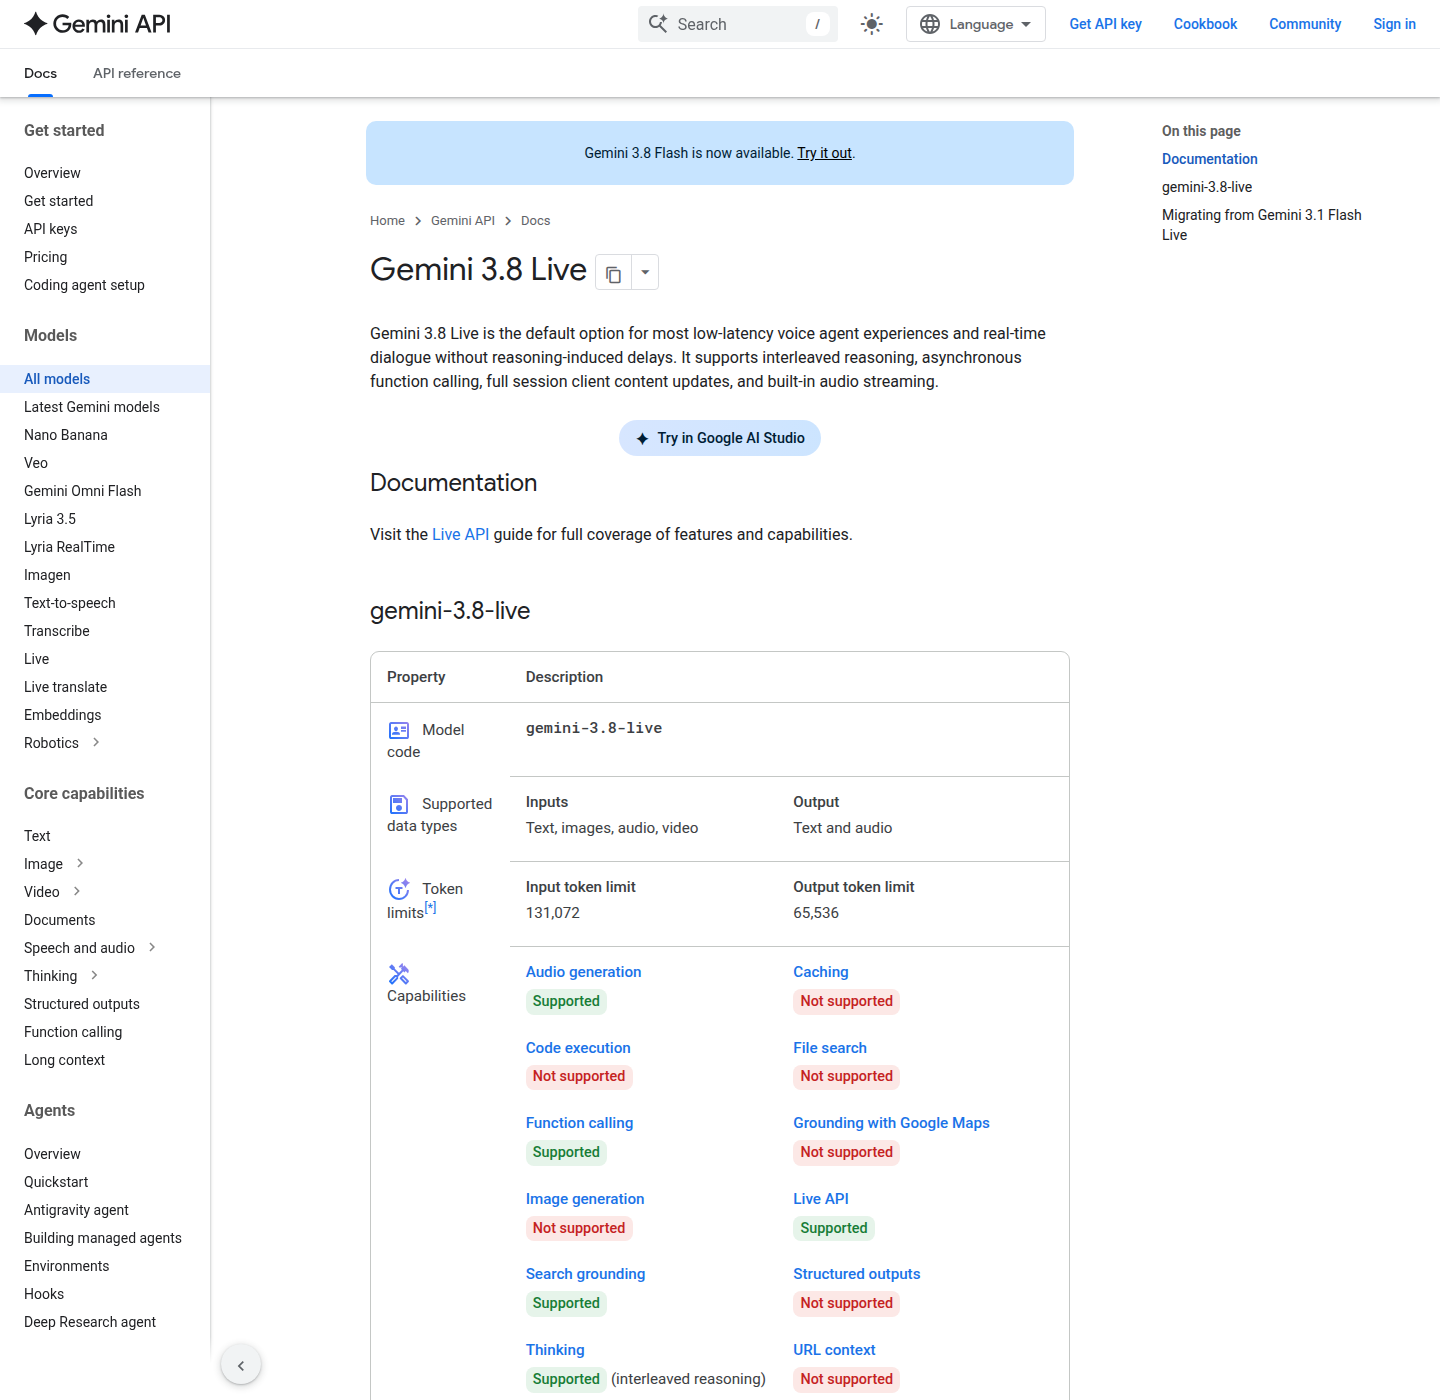Focus the Search input field
1440x1400 pixels.
point(738,24)
